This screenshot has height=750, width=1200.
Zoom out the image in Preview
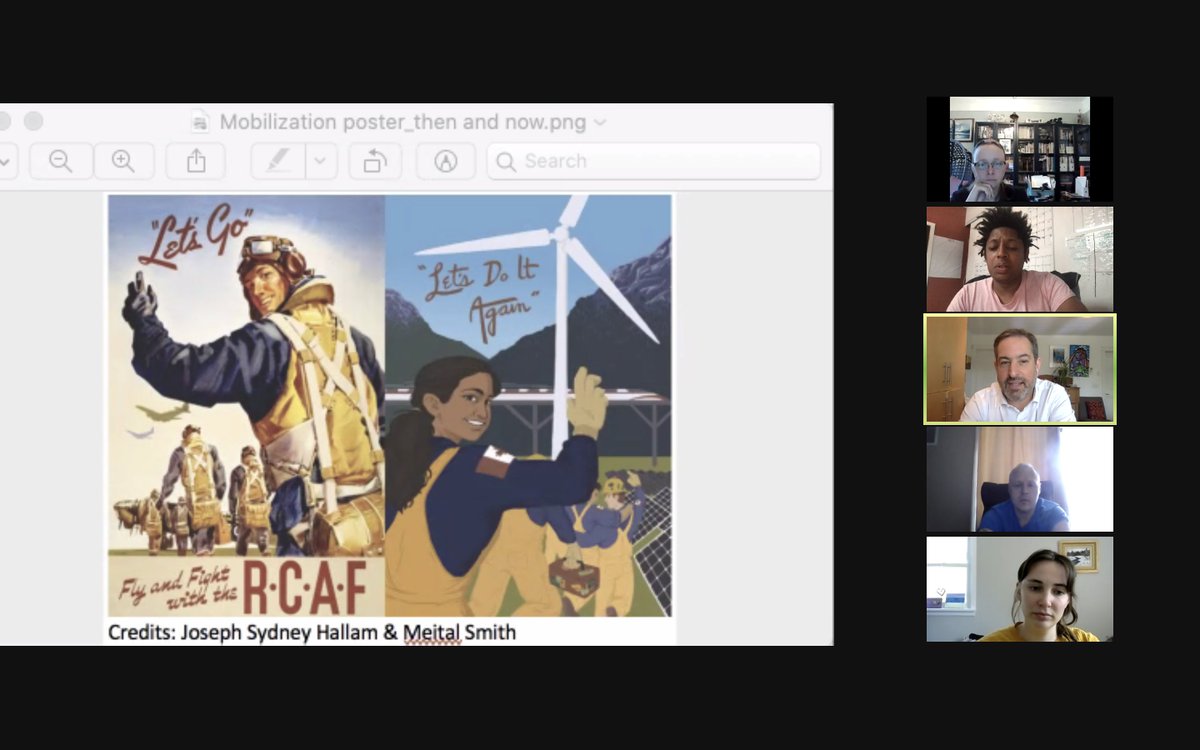[61, 161]
